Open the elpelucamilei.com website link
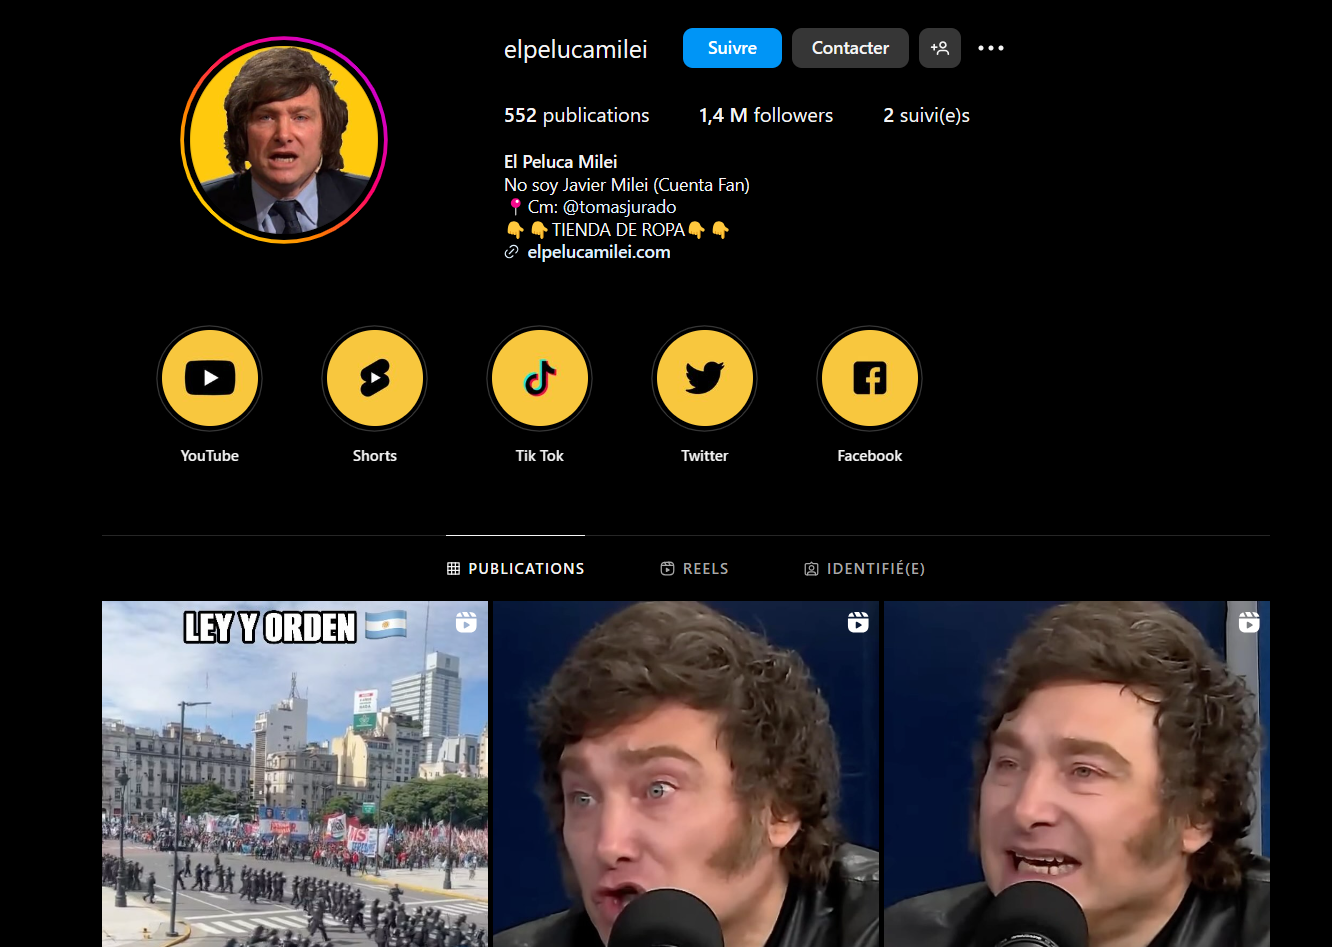 coord(598,253)
